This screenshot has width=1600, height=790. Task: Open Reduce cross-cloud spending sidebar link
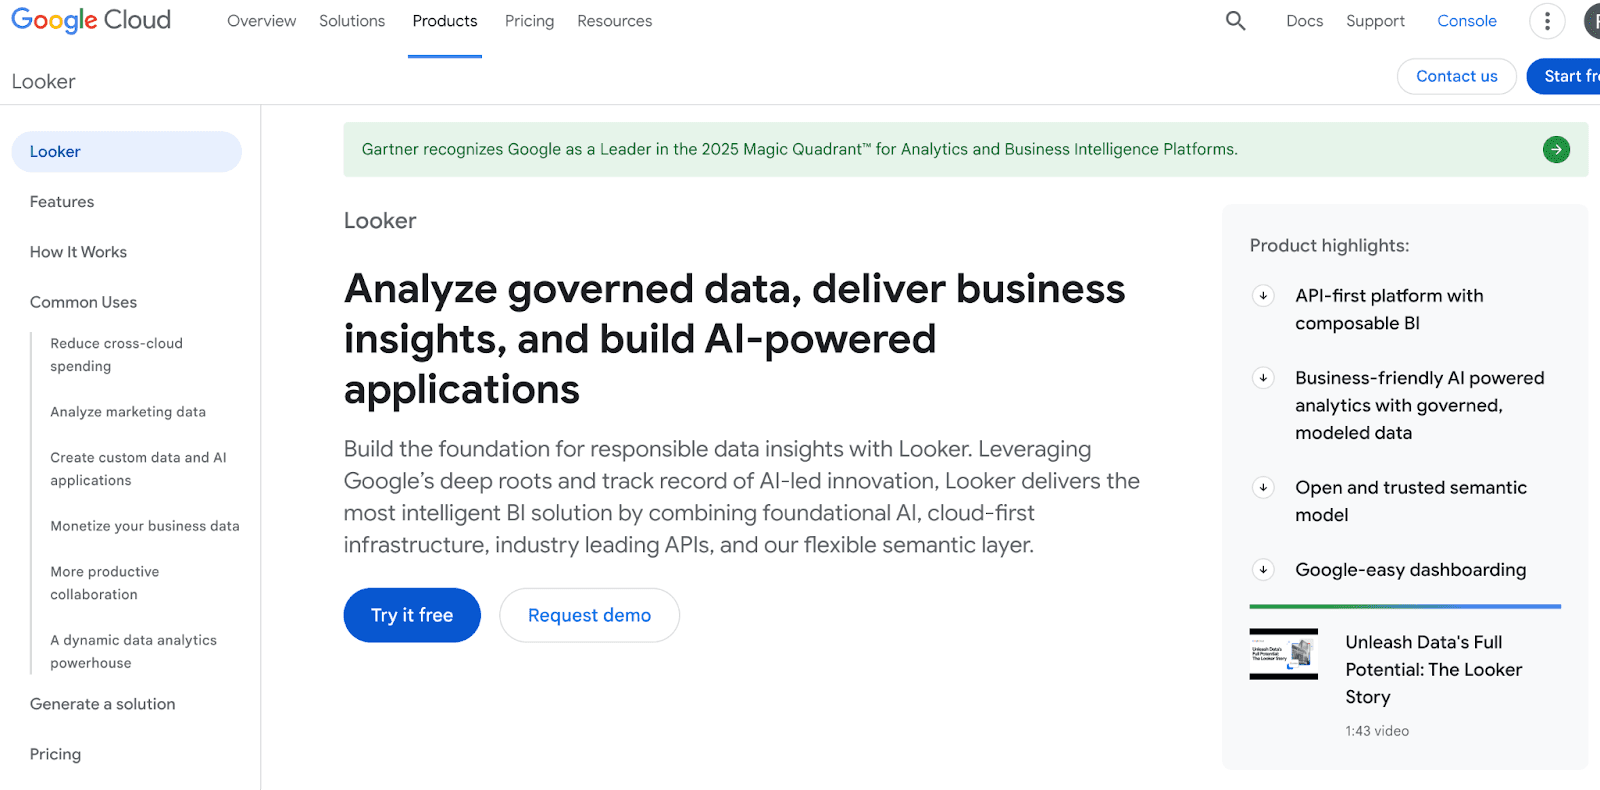tap(116, 355)
